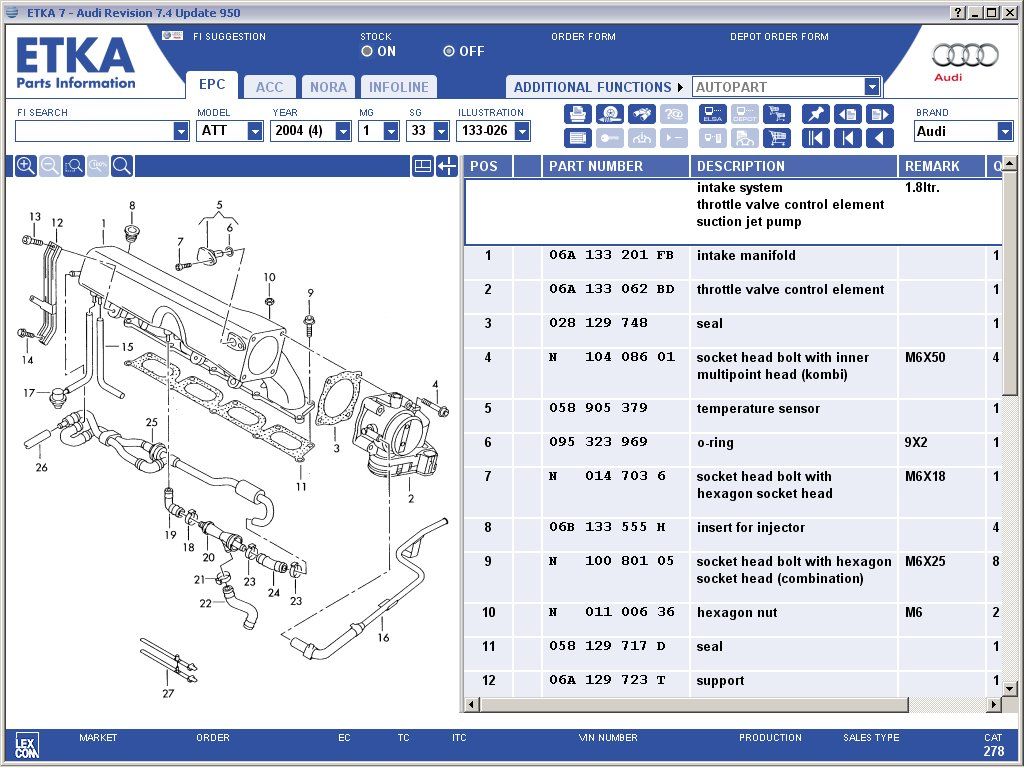Click the greyed-out question mark email icon

673,114
